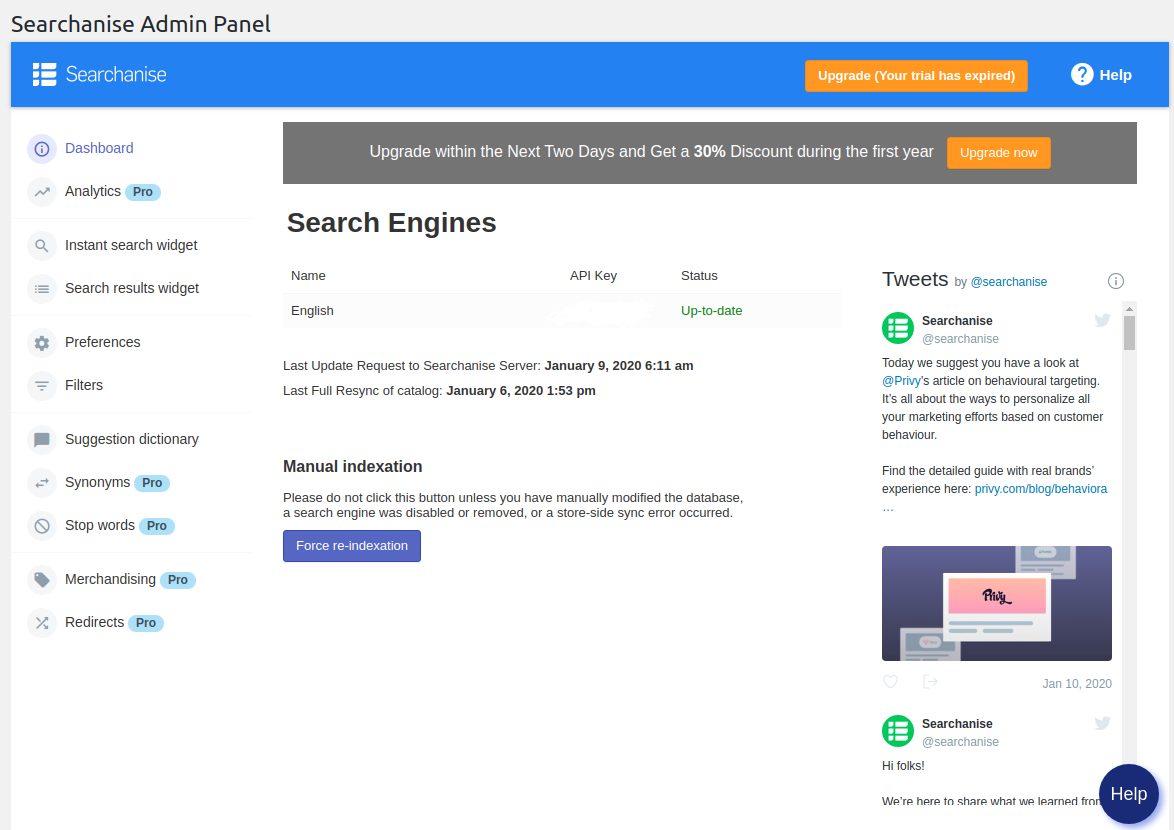Like the behavioural targeting tweet with the heart icon

tap(889, 681)
